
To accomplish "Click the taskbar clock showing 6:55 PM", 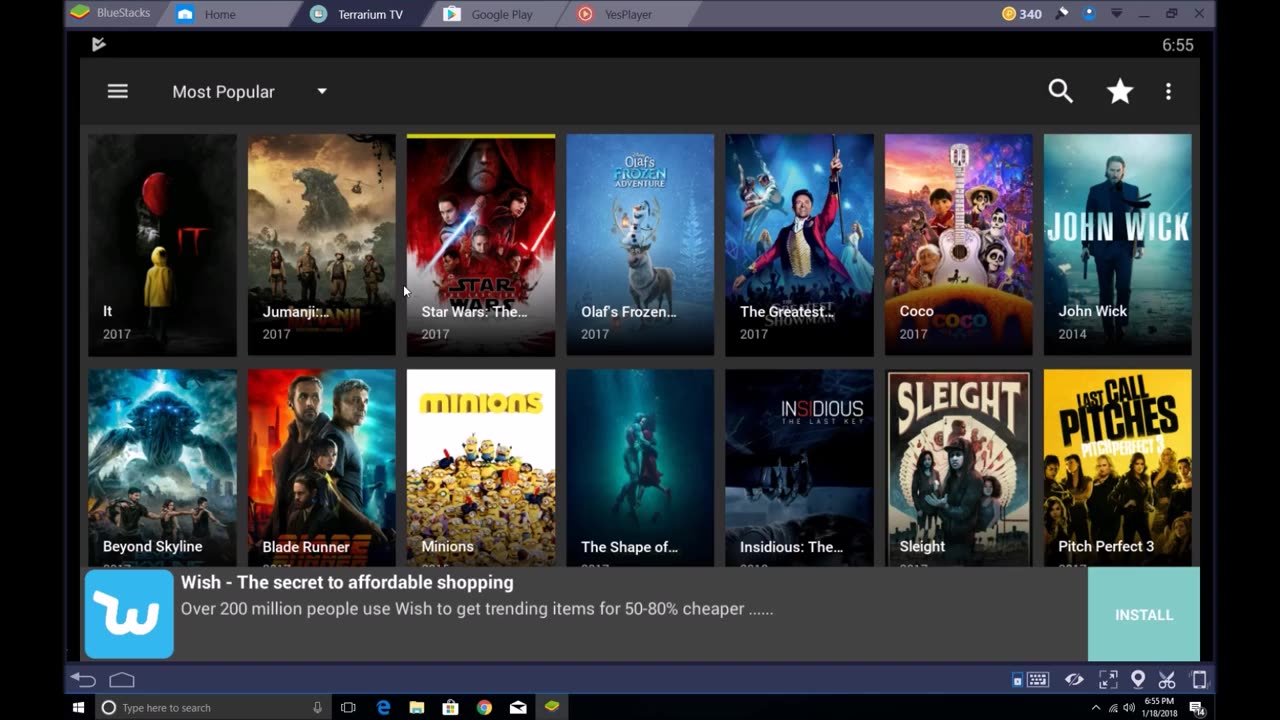I will click(1160, 707).
